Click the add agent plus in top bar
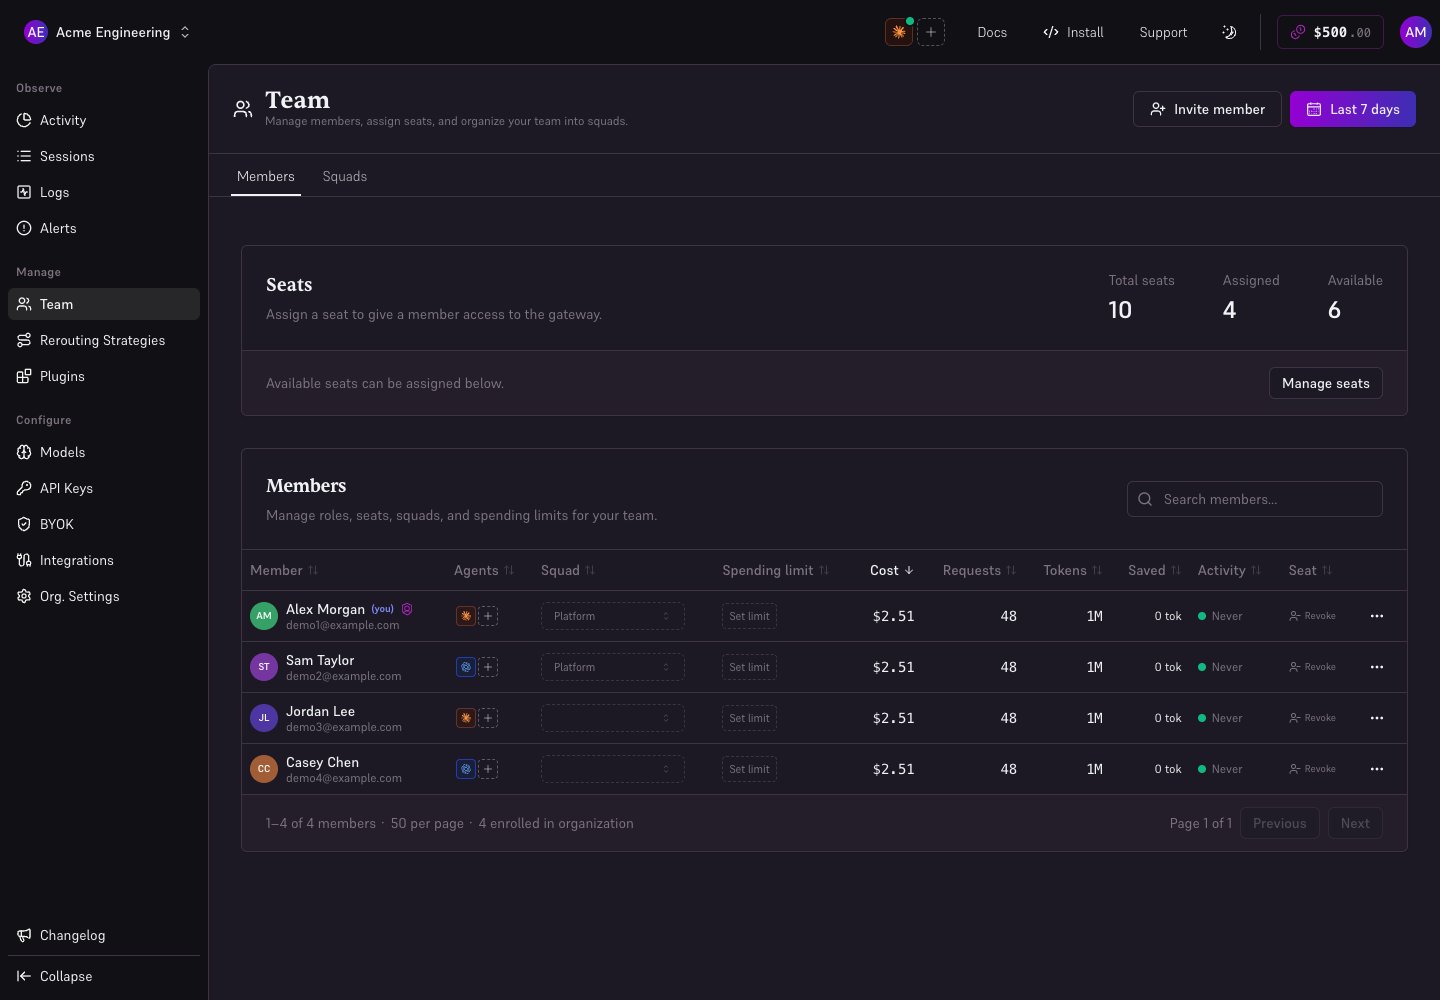This screenshot has width=1440, height=1000. [x=931, y=32]
